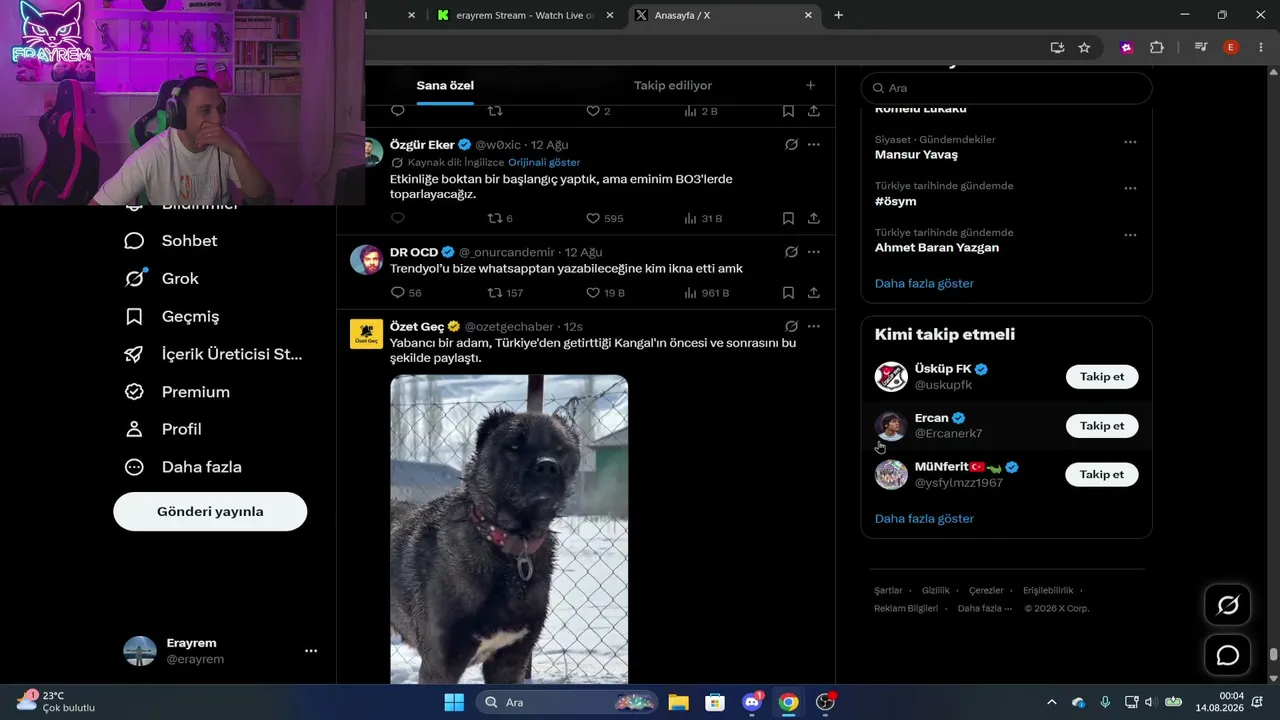1280x720 pixels.
Task: Share the DR OCD post
Action: [814, 293]
